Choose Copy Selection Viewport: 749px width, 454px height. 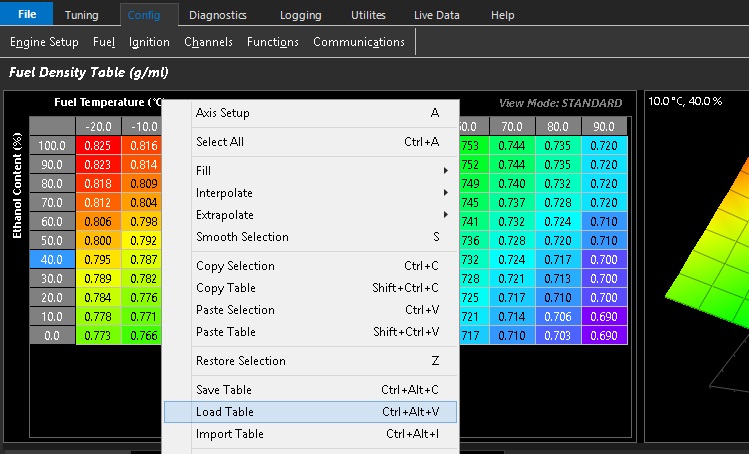pyautogui.click(x=310, y=266)
